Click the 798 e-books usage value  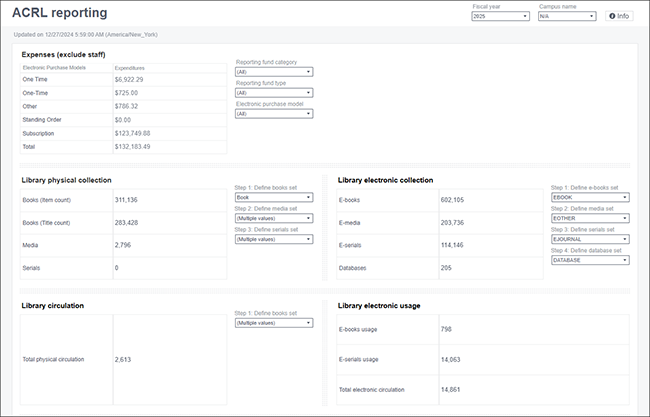[x=446, y=329]
